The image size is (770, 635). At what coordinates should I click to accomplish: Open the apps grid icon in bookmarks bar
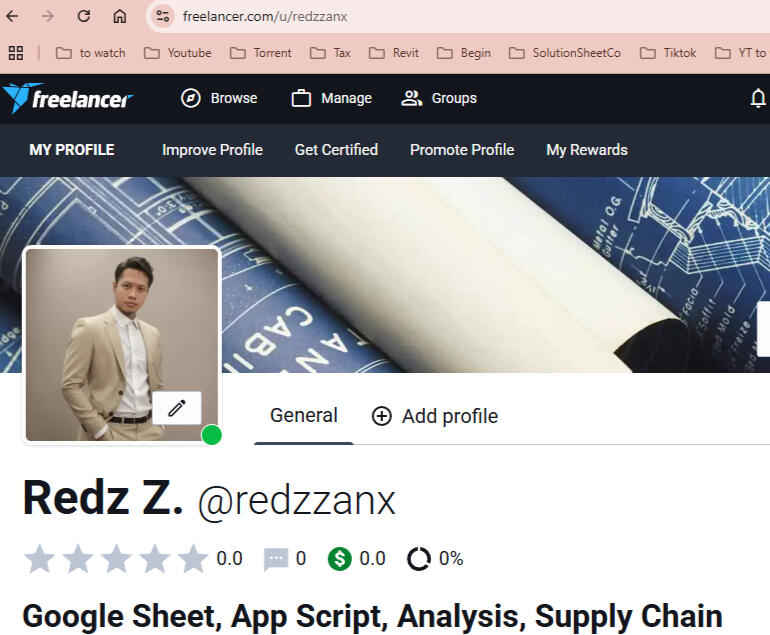[16, 53]
